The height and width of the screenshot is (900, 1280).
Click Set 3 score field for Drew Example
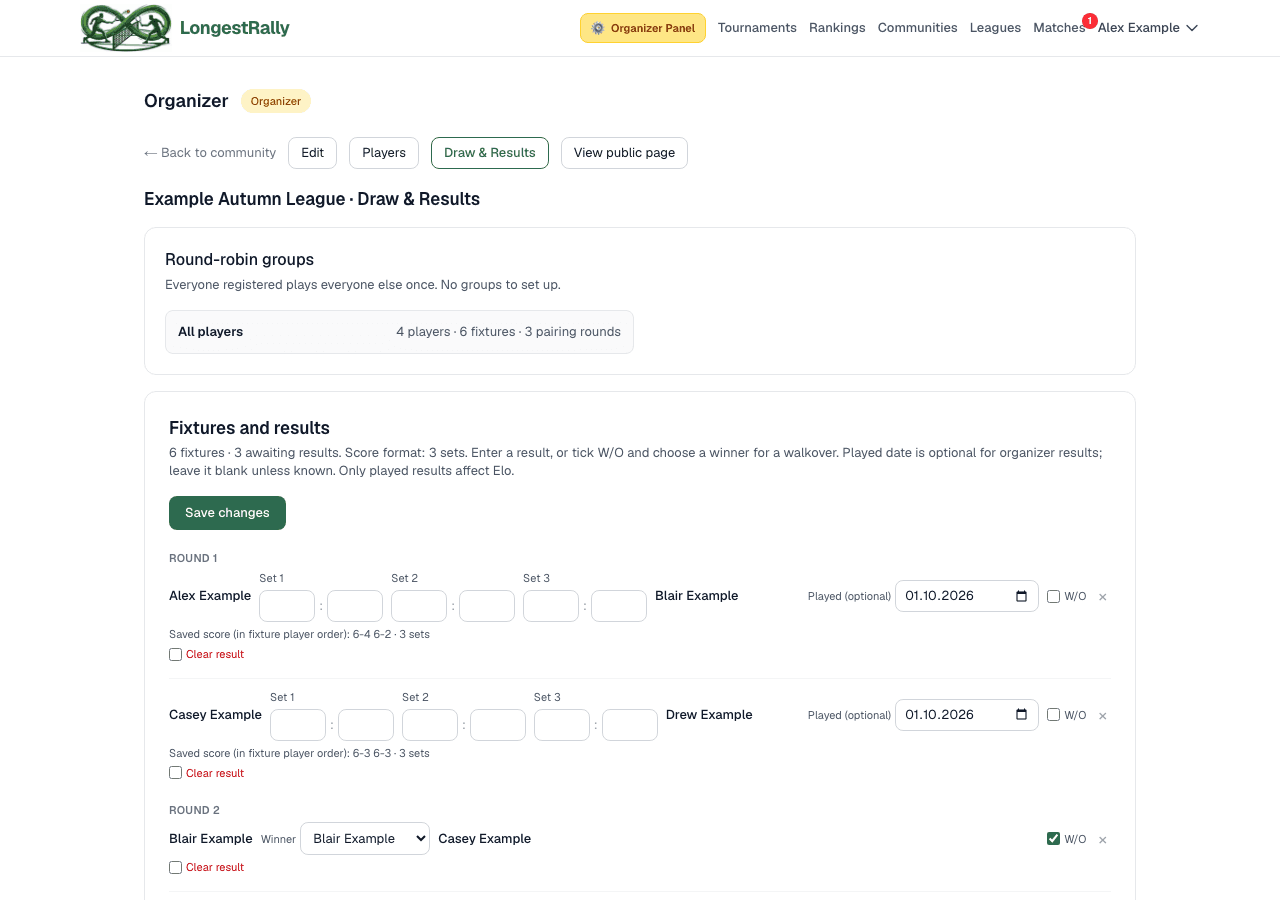click(x=630, y=725)
